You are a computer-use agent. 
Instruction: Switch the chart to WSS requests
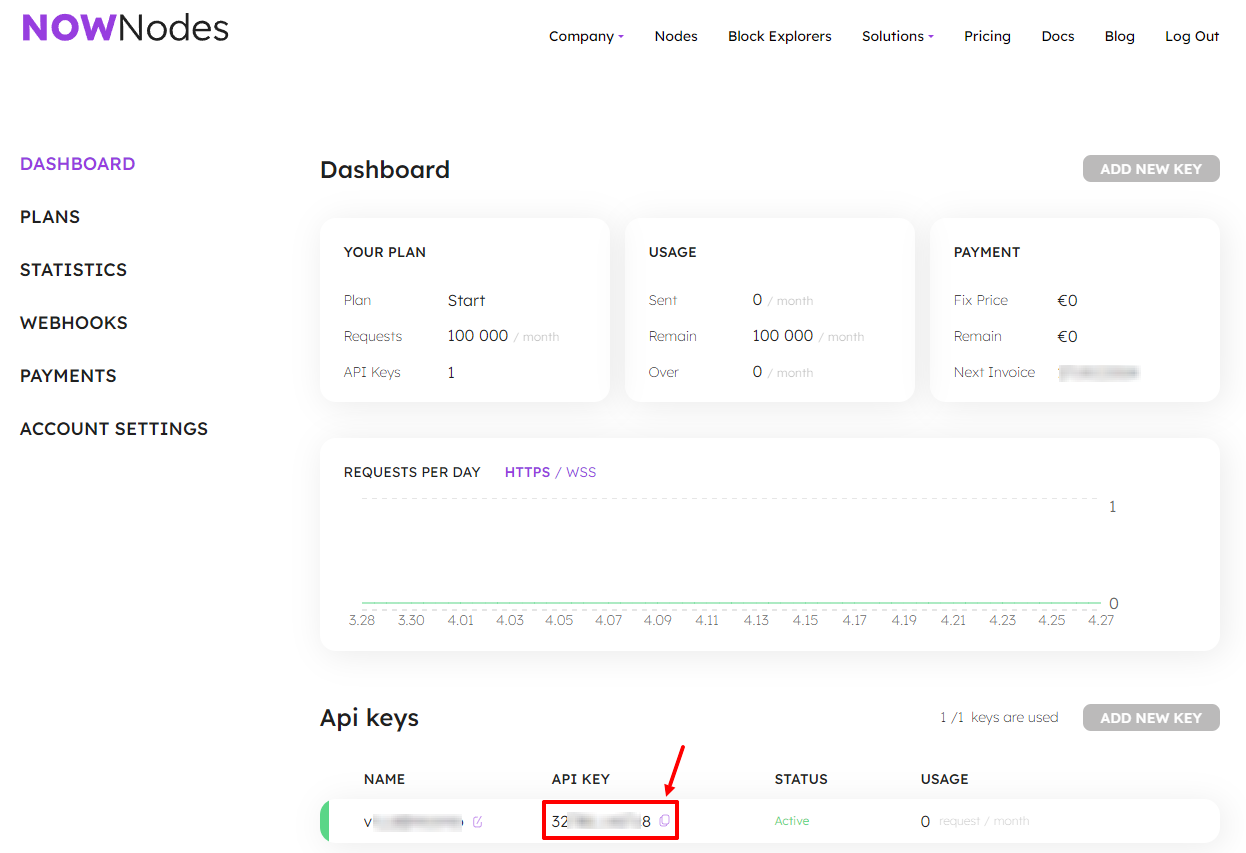tap(581, 472)
